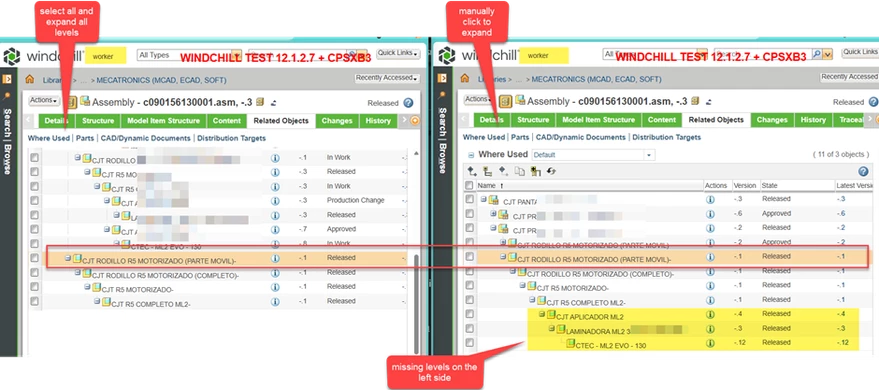Screen dimensions: 879x390
Task: Open the Recently Accessed dropdown in the left window
Action: tap(387, 78)
